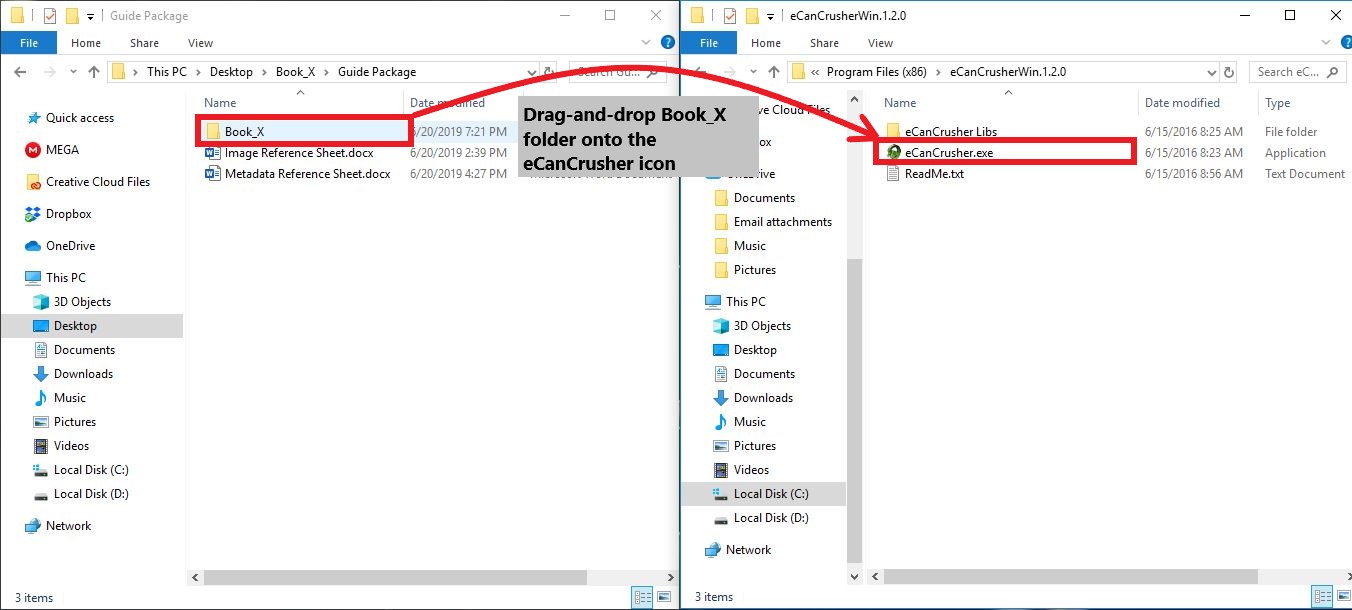The image size is (1352, 610).
Task: Open address bar history dropdown in Guide Package window
Action: click(532, 72)
